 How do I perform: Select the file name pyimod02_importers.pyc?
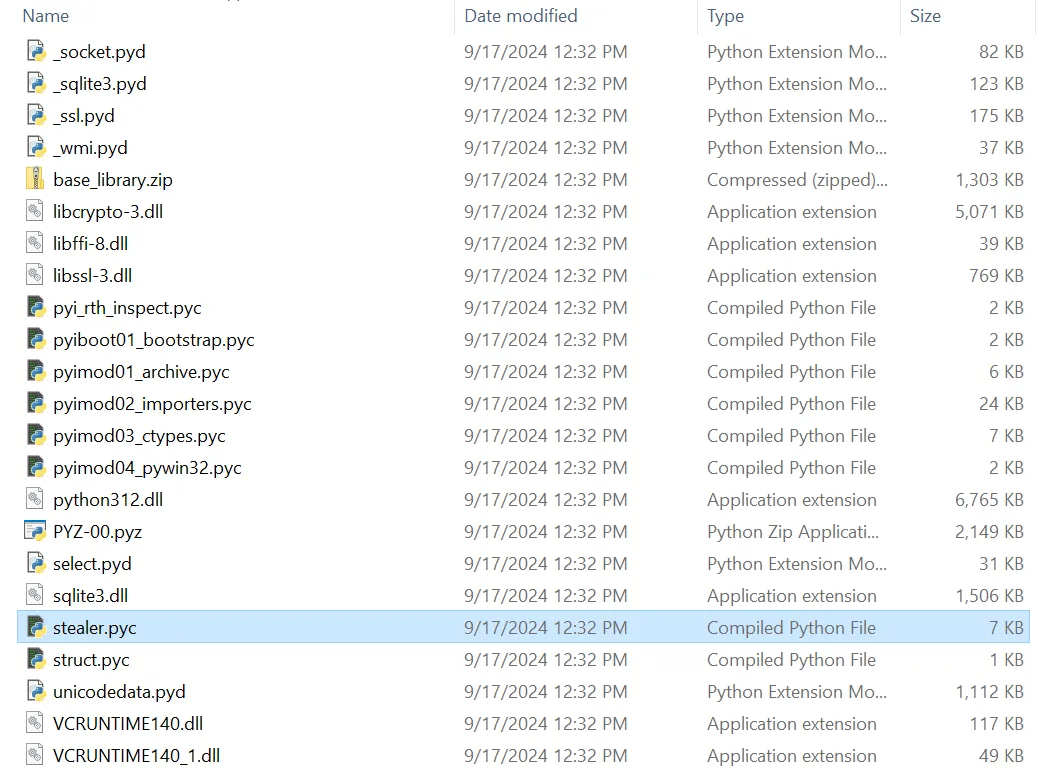(152, 404)
